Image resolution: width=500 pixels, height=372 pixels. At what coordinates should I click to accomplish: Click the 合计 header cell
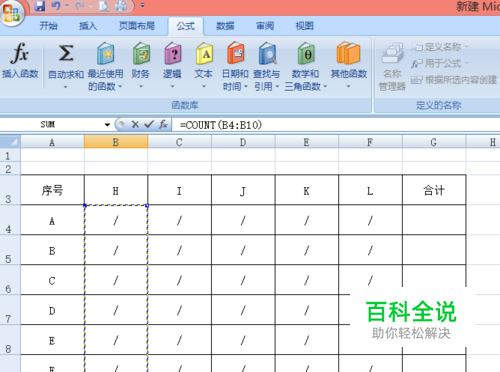pyautogui.click(x=434, y=190)
